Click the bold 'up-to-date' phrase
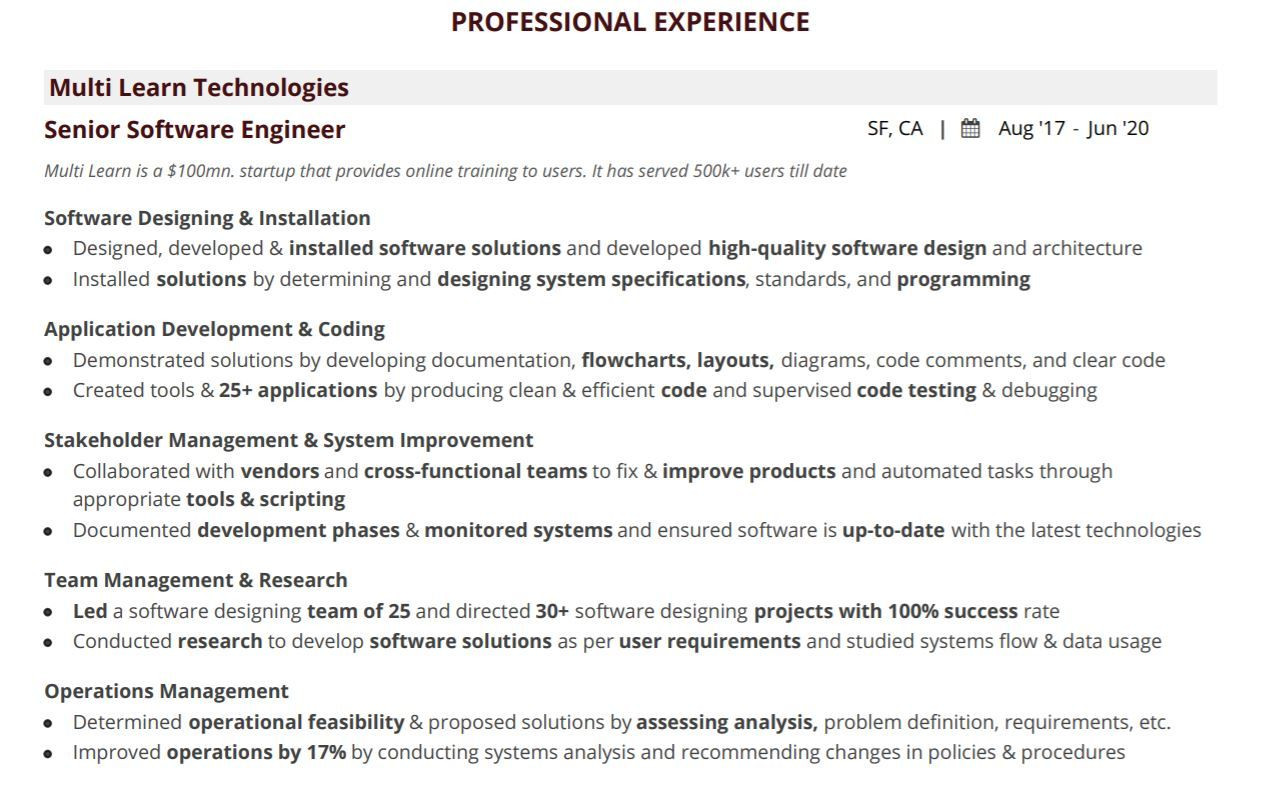Image resolution: width=1265 pixels, height=797 pixels. pos(893,530)
